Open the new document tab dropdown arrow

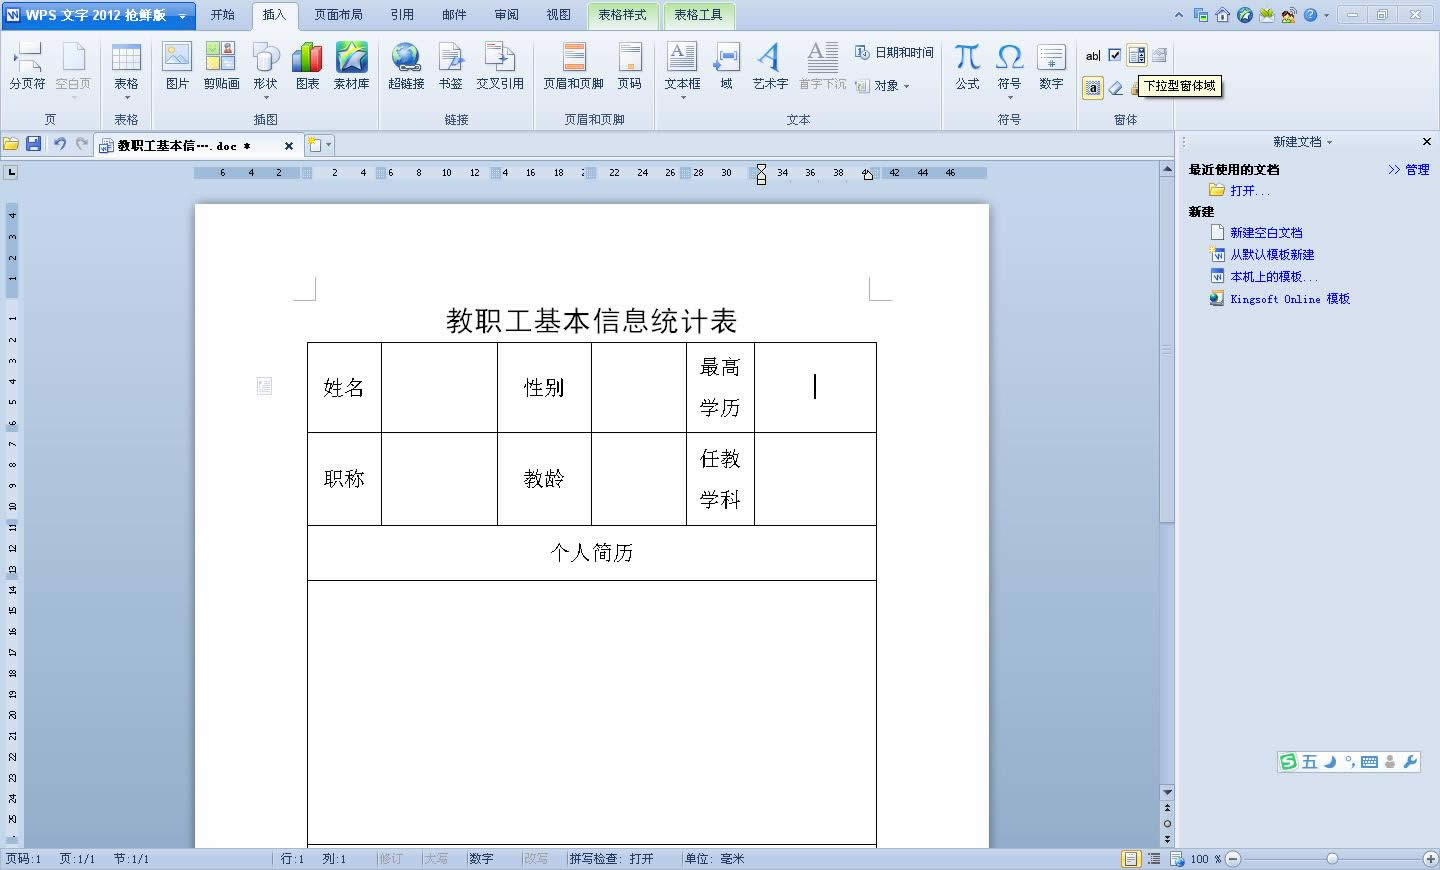click(328, 145)
